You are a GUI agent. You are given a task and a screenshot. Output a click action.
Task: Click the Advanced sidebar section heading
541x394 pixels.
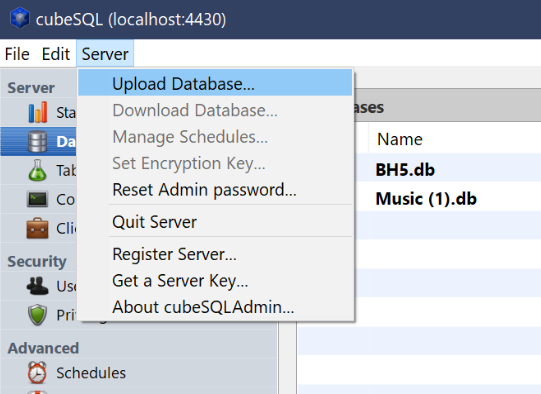point(43,348)
